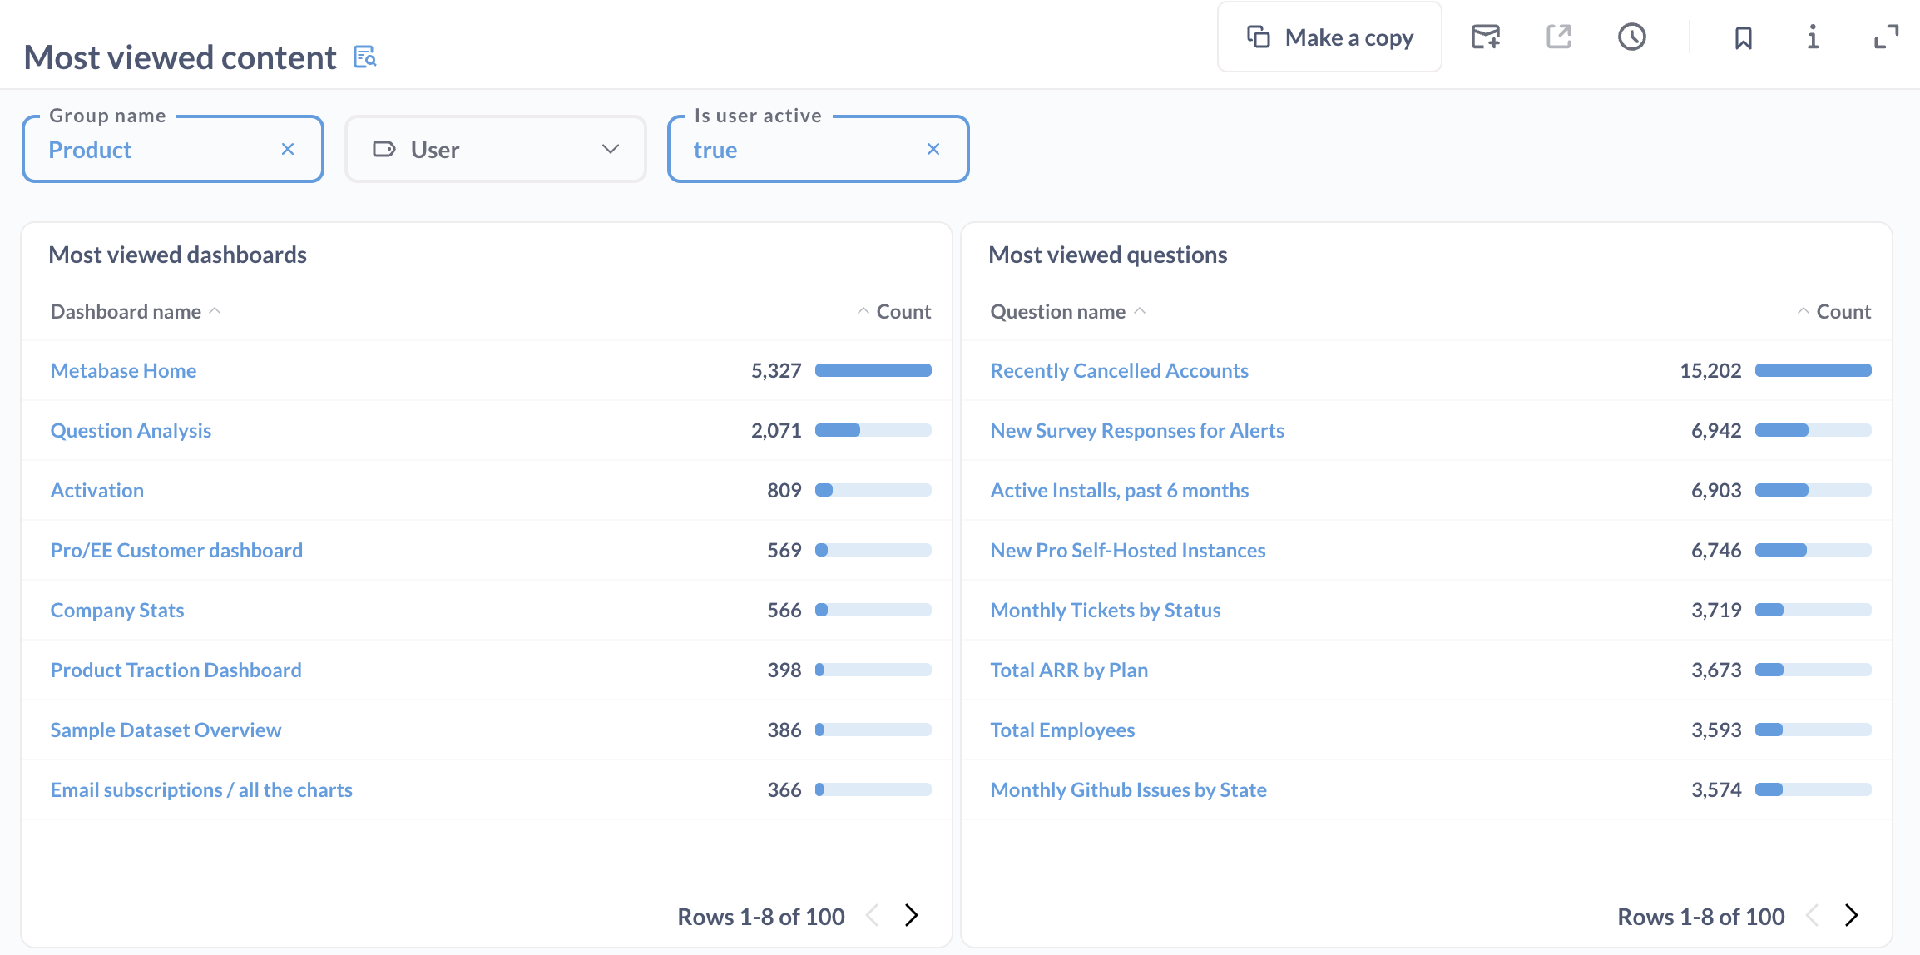Open Recently Cancelled Accounts question

(x=1119, y=371)
